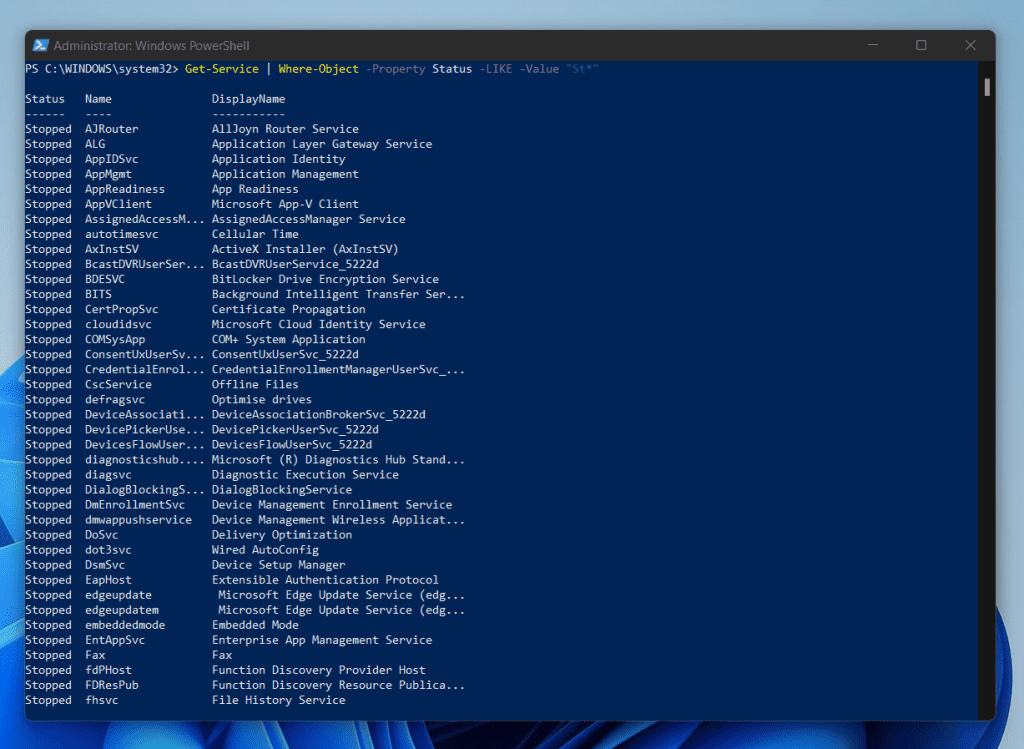Click the Get-Service command text
Screen dimensions: 1024x749
(221, 69)
